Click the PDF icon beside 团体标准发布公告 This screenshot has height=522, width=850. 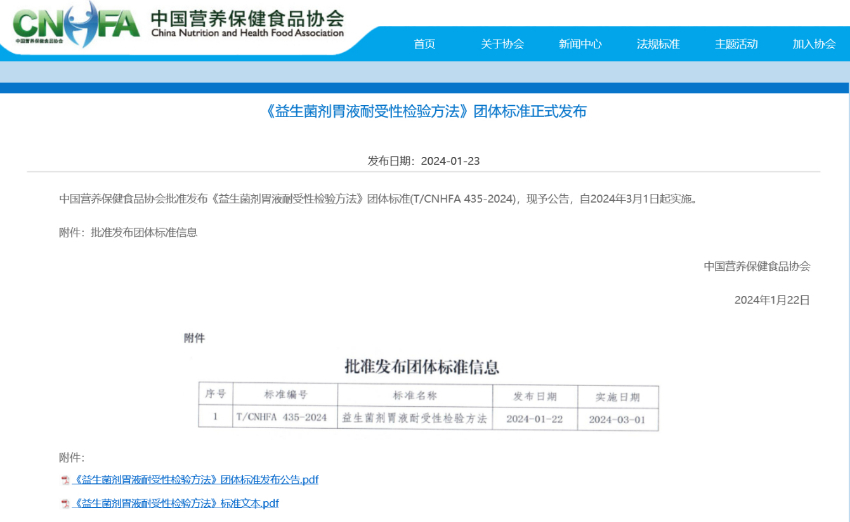[x=65, y=480]
